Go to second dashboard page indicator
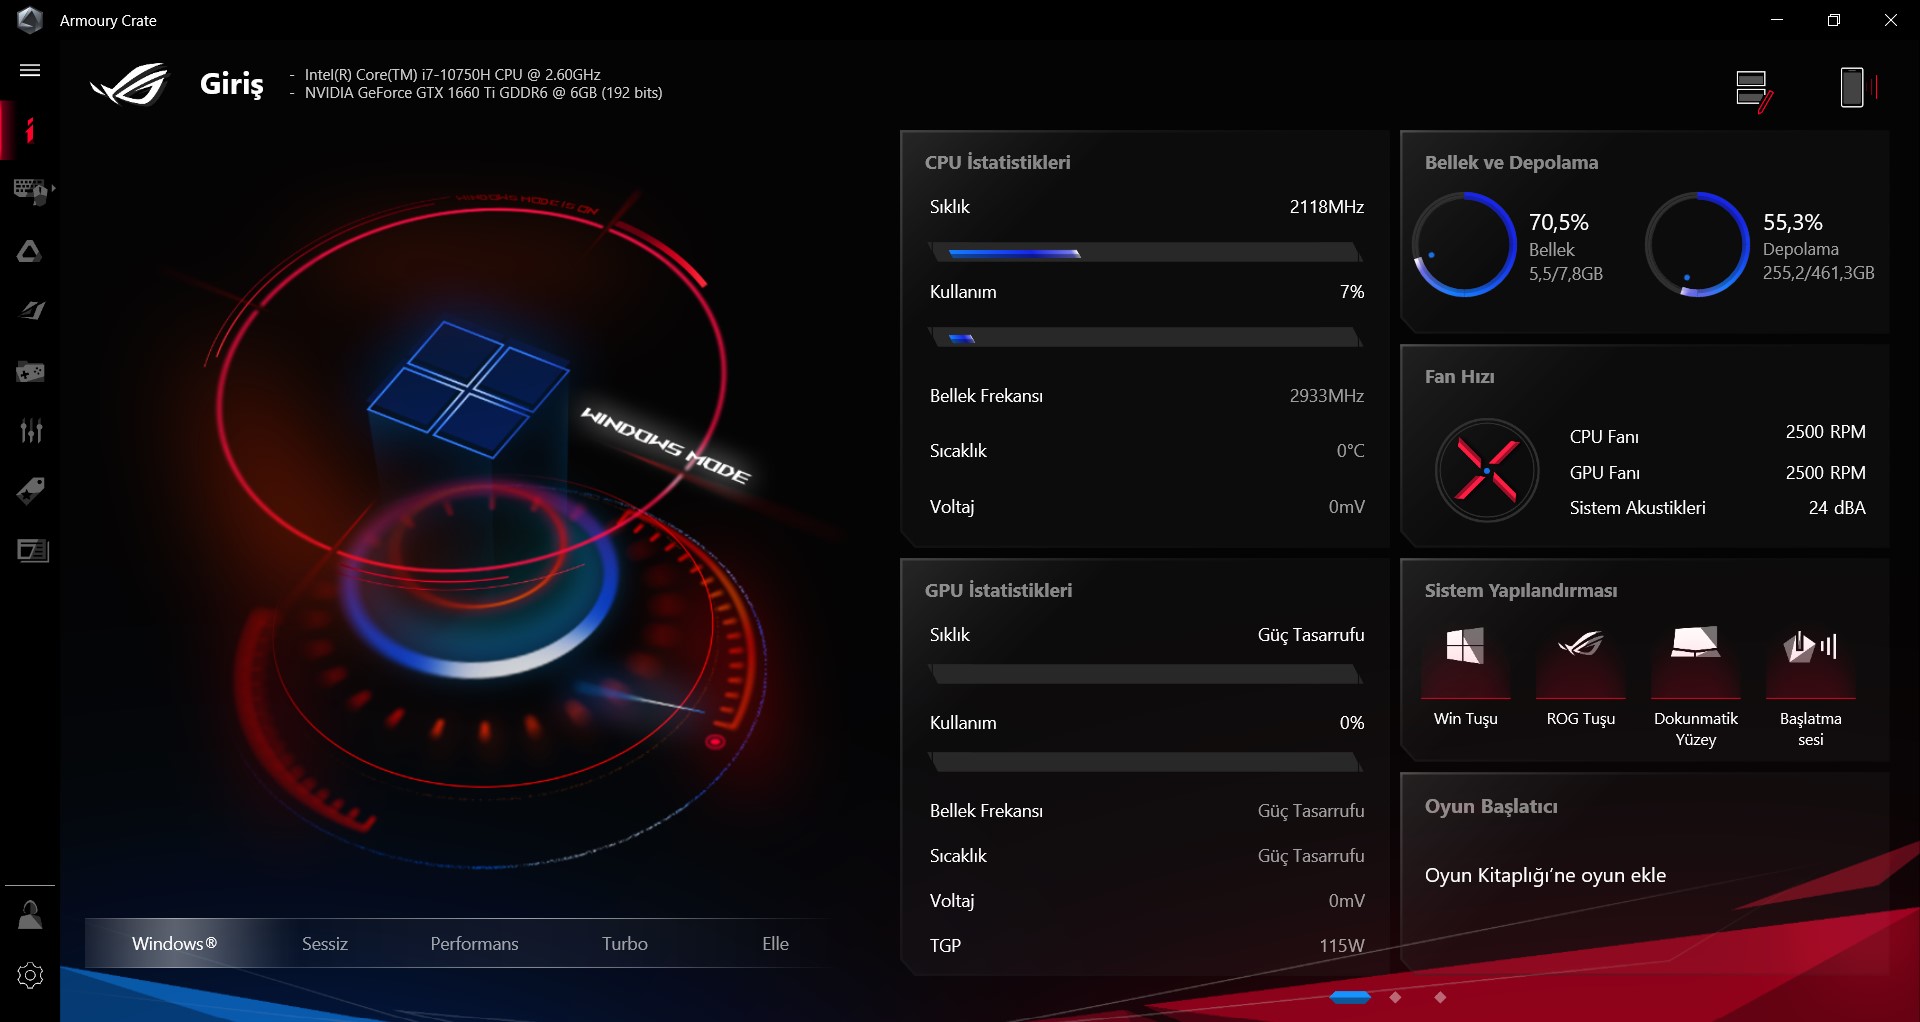 [1395, 997]
